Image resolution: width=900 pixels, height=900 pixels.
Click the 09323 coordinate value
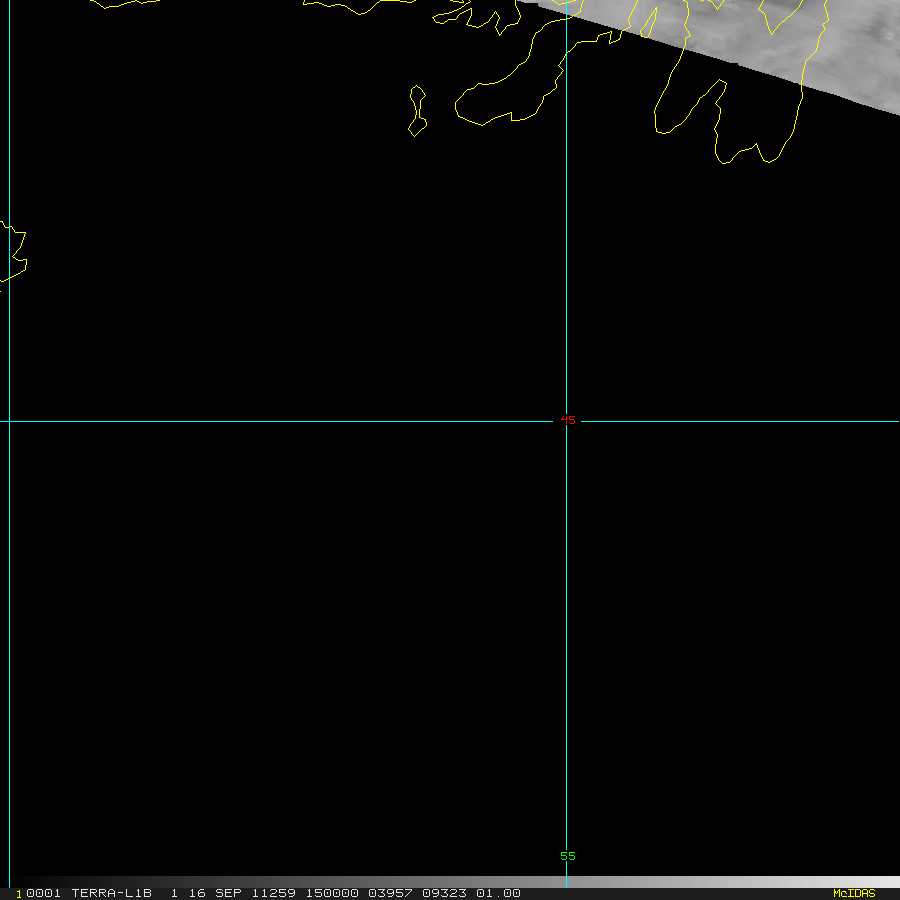tap(444, 893)
